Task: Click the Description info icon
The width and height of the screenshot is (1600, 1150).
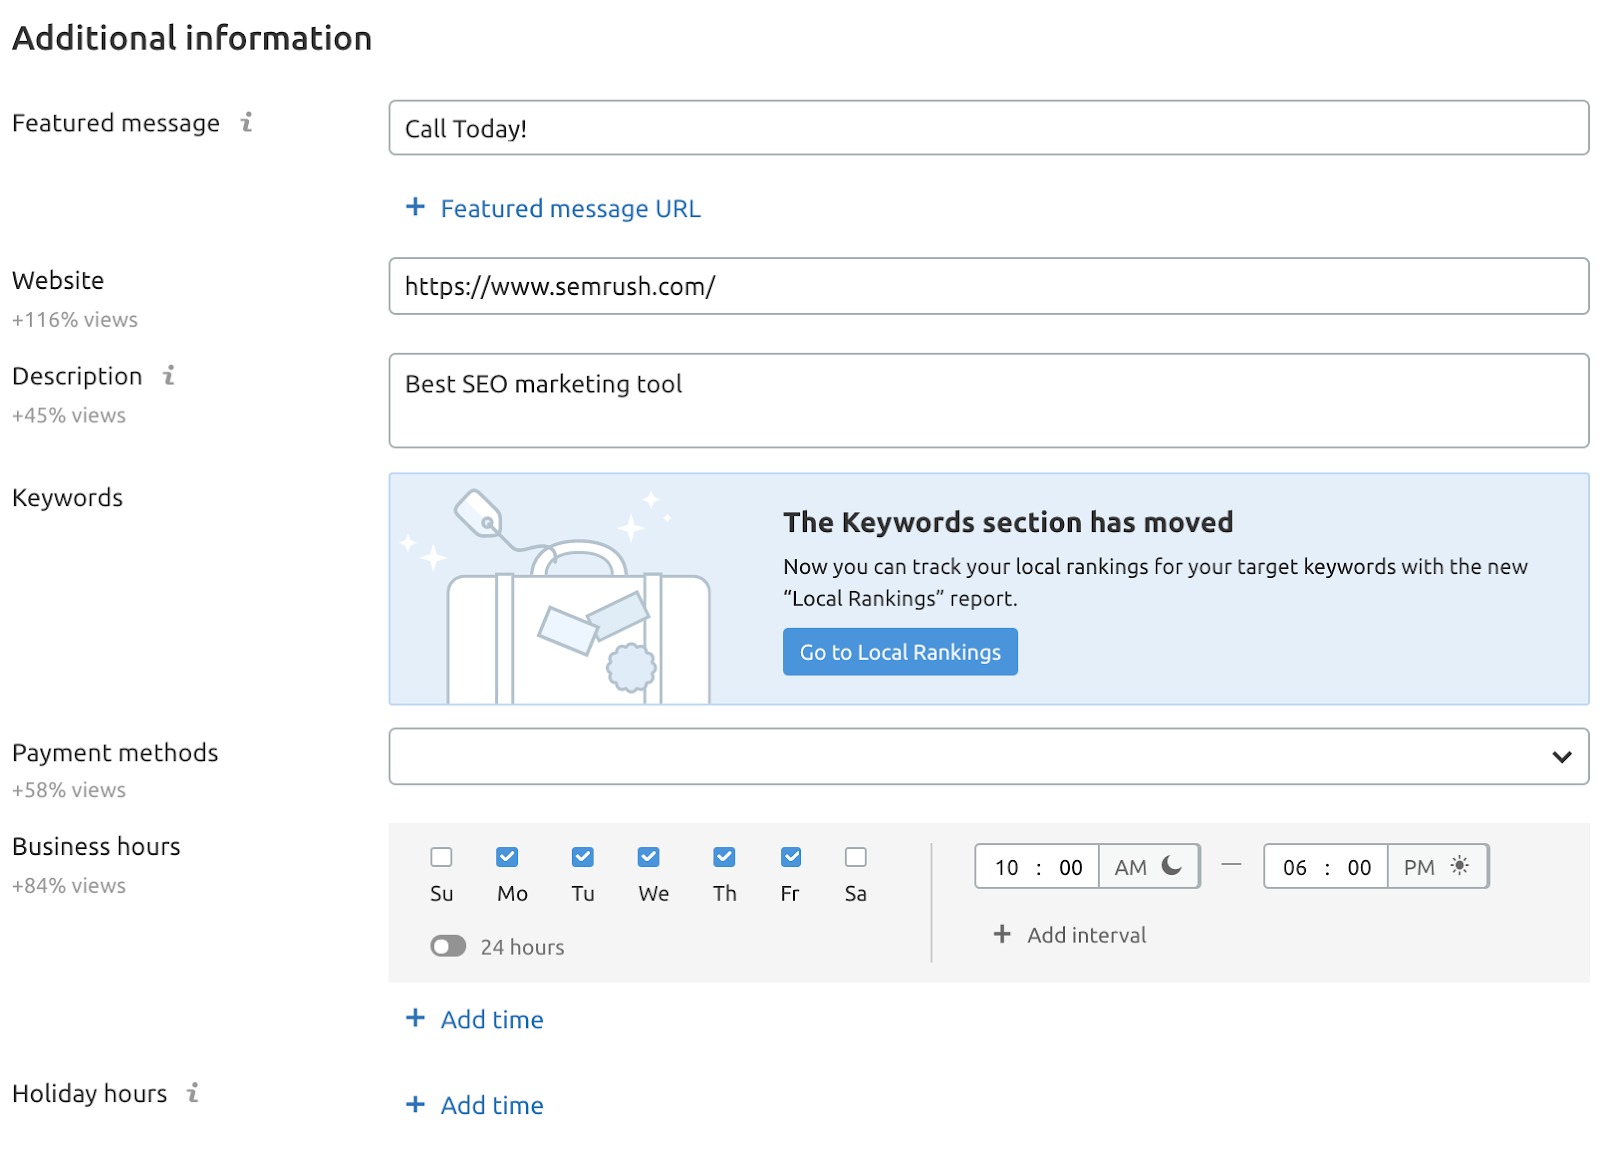Action: pos(169,375)
